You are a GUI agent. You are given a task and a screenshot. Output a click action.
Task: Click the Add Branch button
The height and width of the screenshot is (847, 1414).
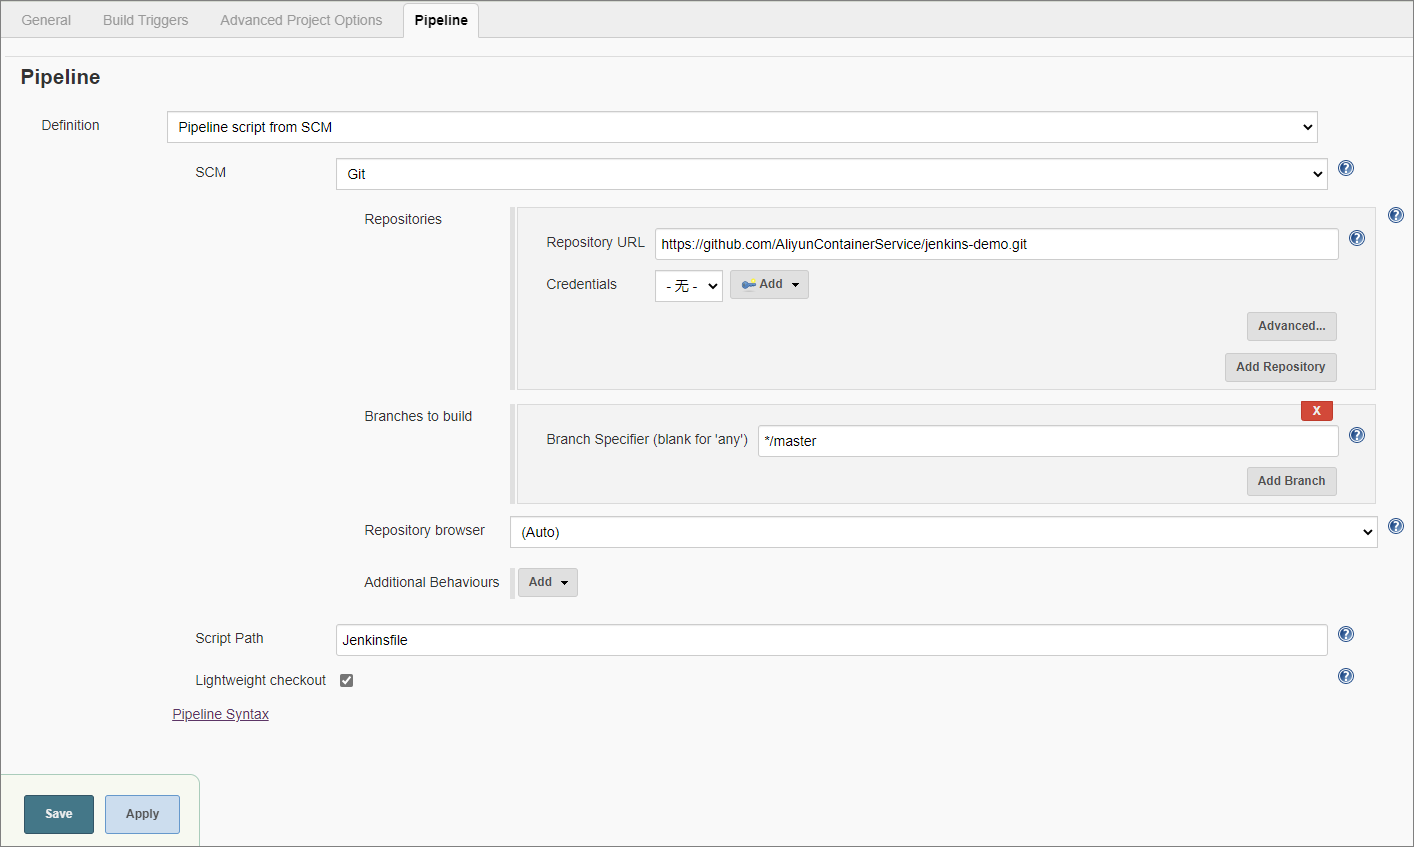tap(1292, 481)
